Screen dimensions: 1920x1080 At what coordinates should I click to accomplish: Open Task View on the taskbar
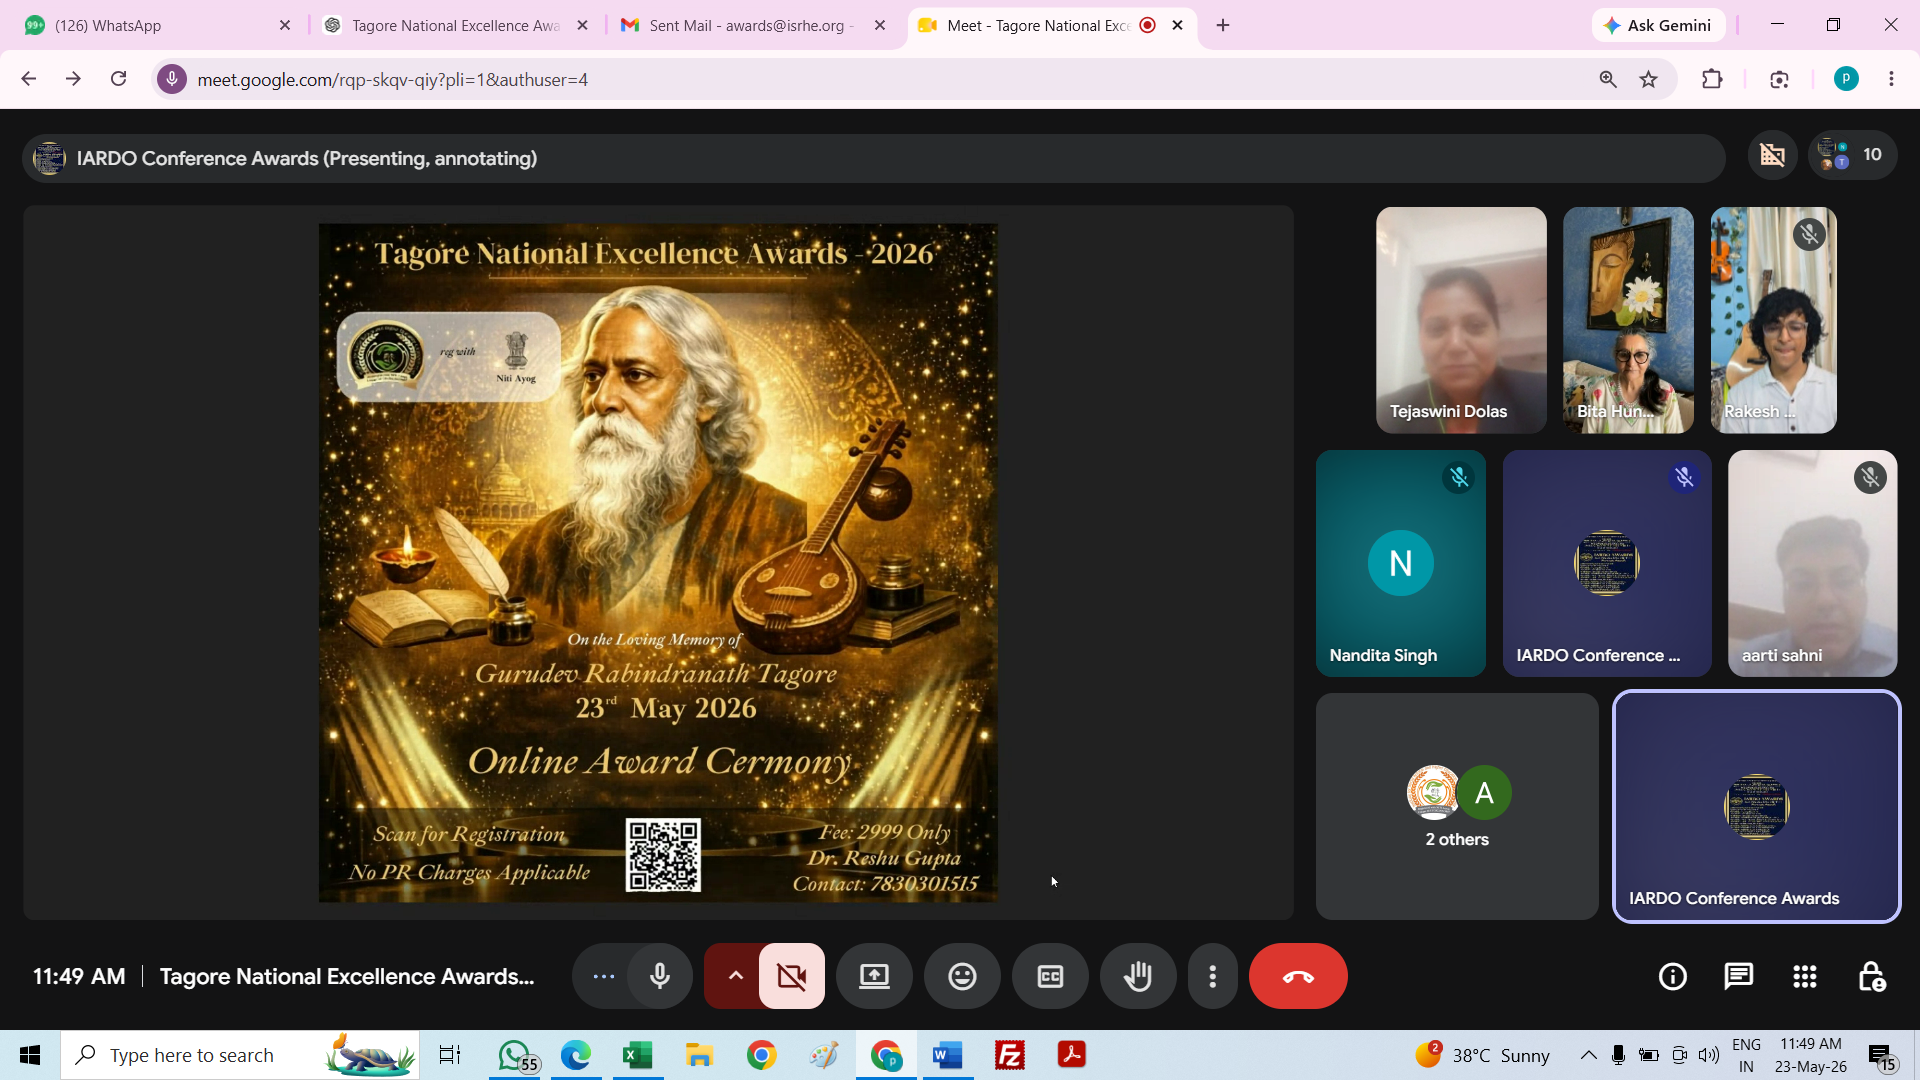pos(450,1055)
